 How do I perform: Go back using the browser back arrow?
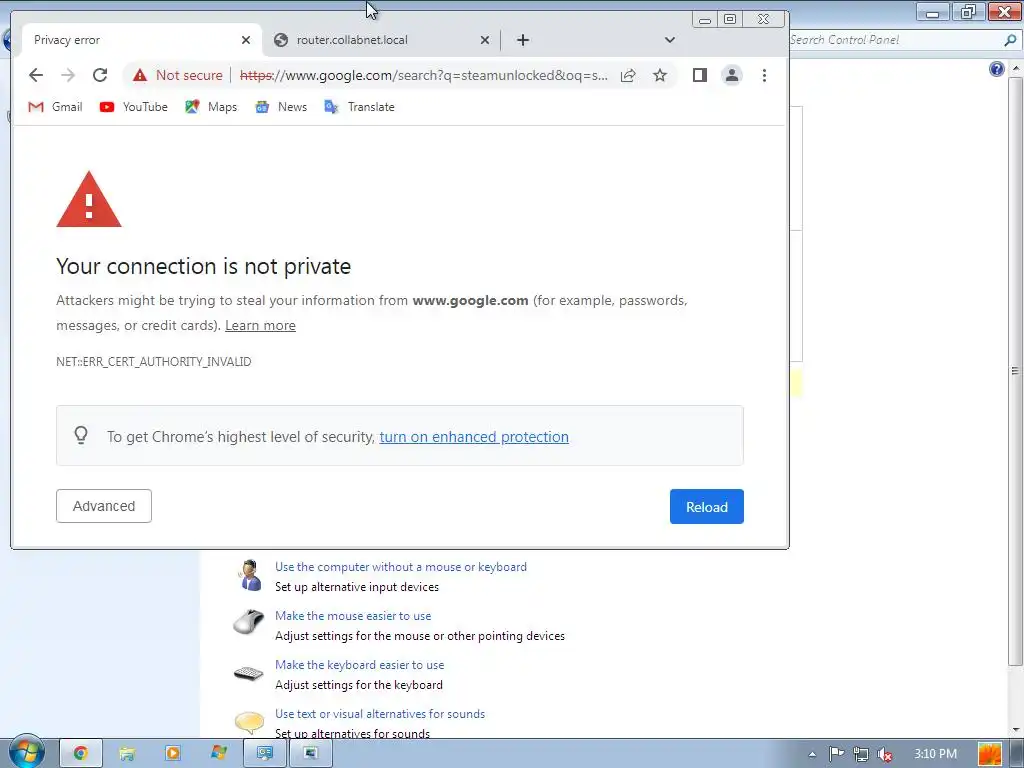36,75
